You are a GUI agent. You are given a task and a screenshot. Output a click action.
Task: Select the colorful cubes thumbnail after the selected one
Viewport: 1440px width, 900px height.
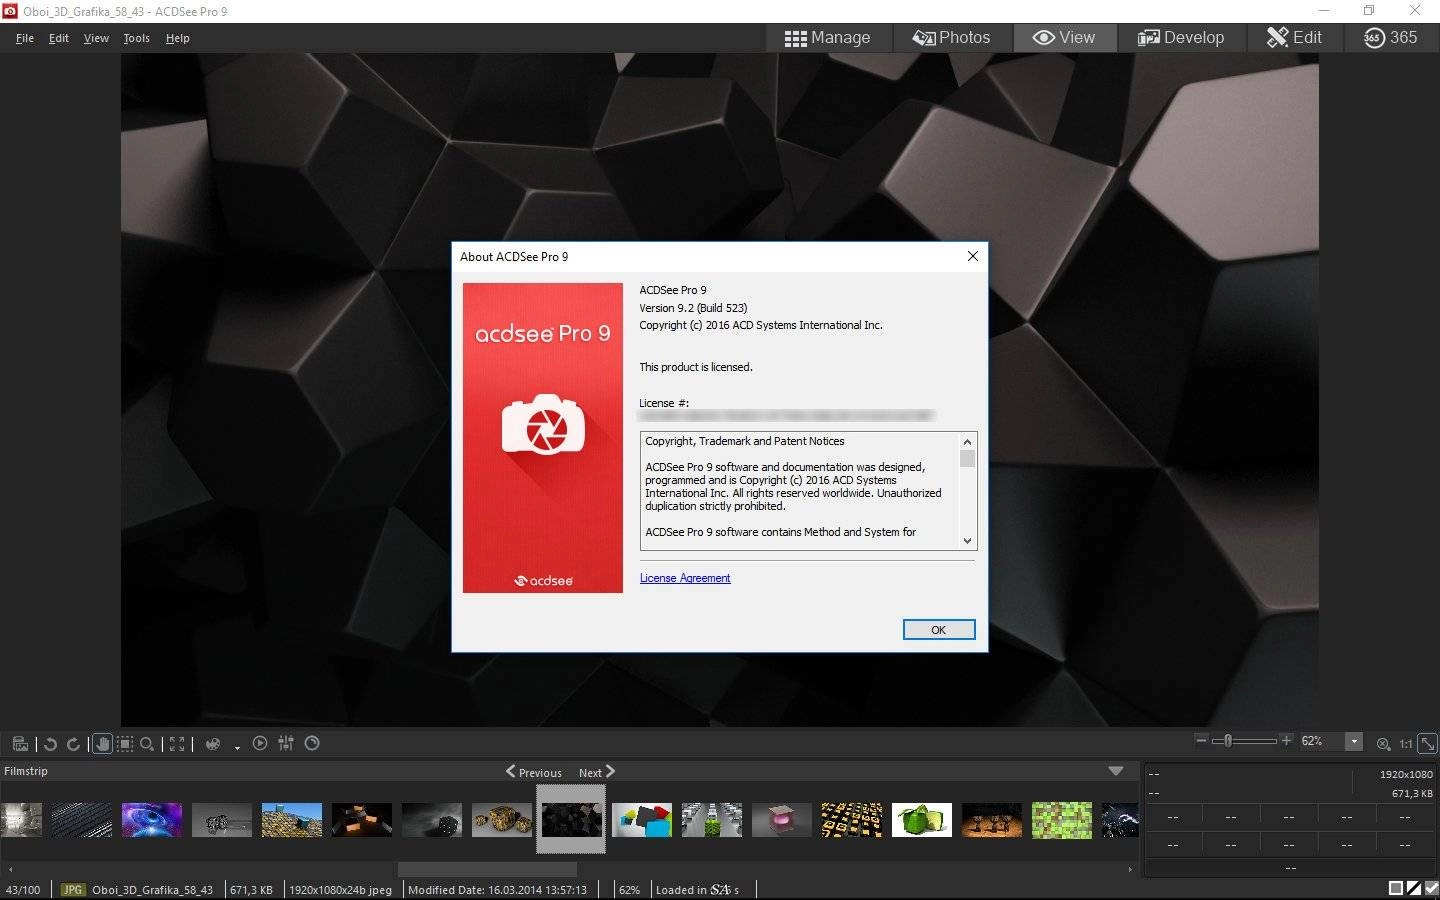[x=642, y=820]
